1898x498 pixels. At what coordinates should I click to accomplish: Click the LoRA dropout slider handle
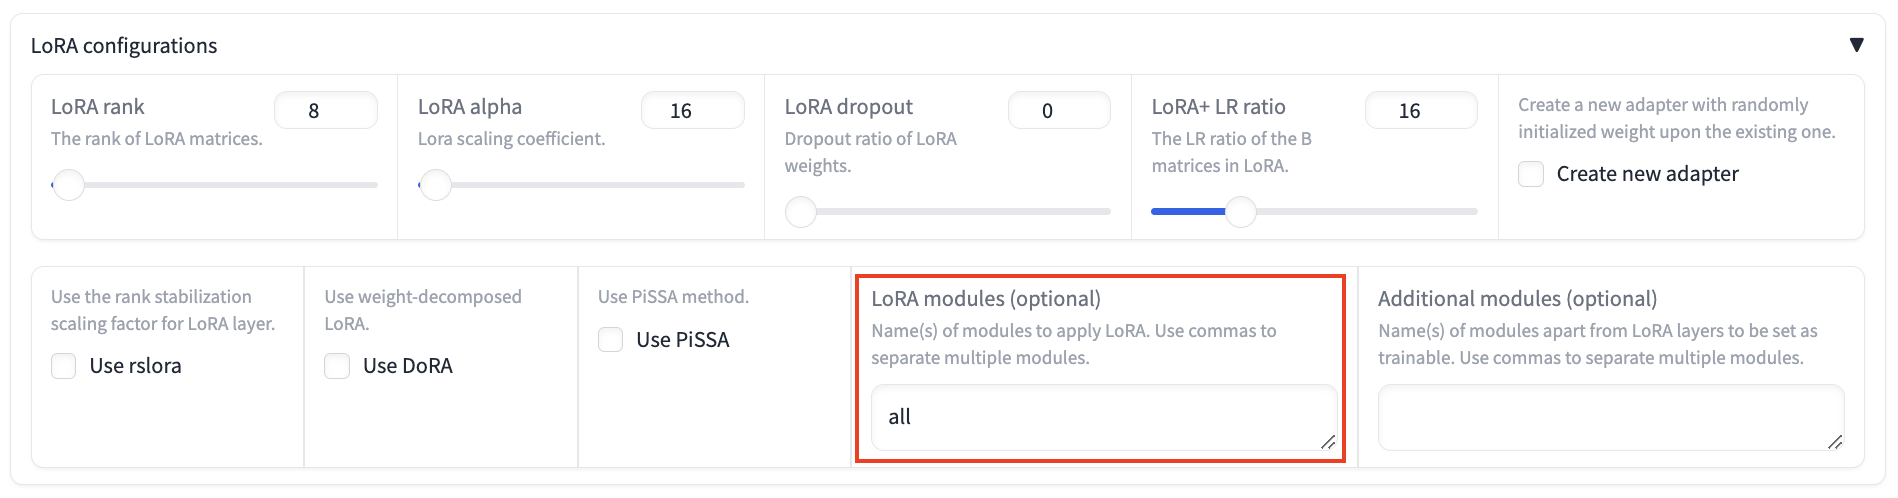(801, 212)
